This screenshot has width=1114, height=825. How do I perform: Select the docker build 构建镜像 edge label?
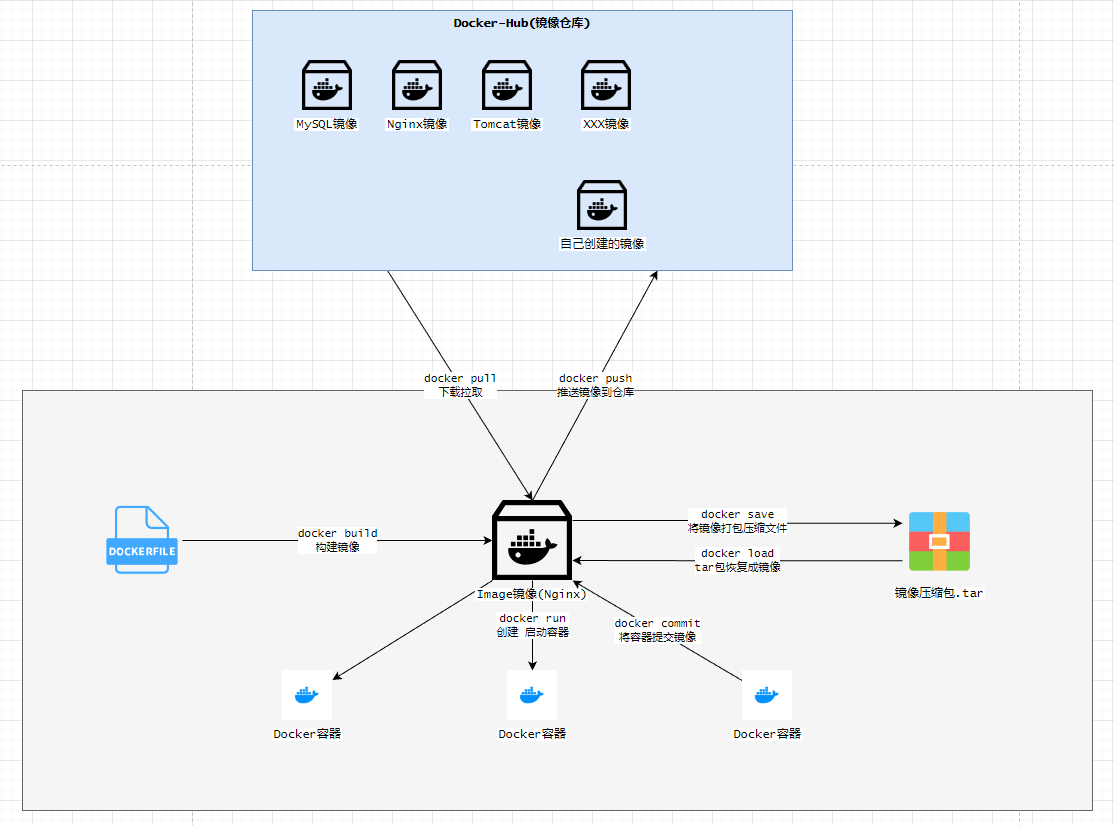coord(337,540)
